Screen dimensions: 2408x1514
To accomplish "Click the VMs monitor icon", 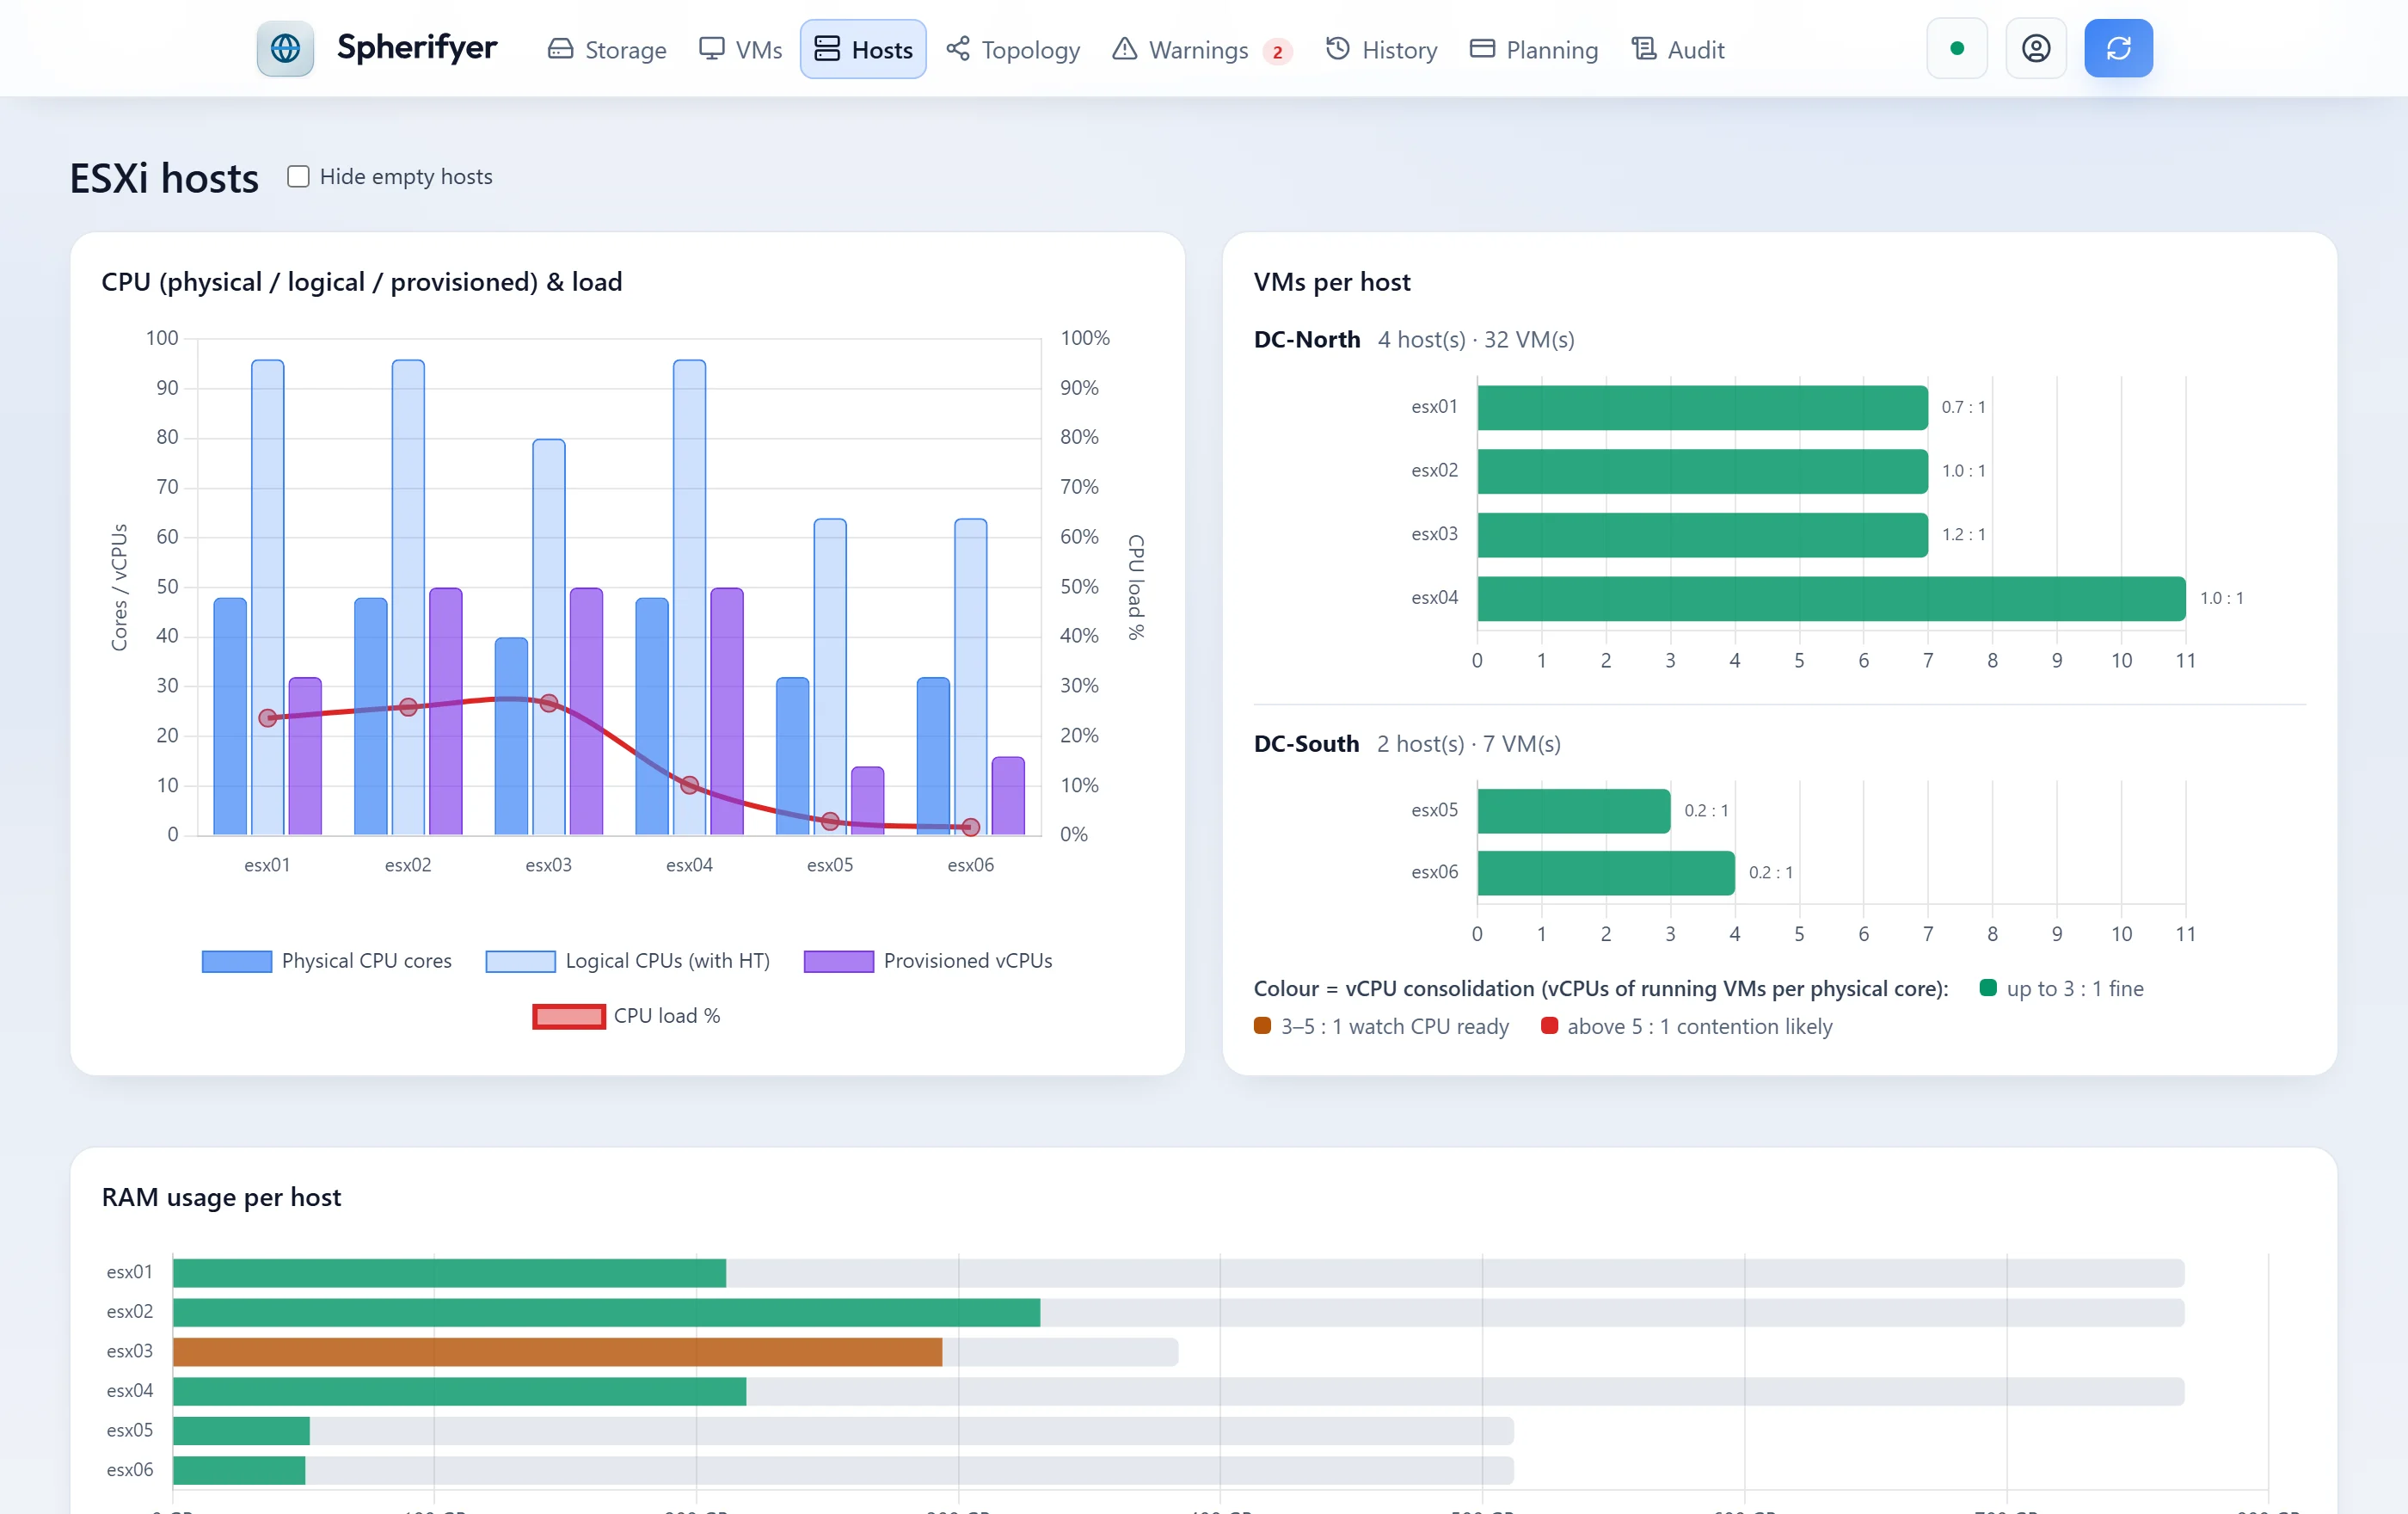I will point(711,49).
